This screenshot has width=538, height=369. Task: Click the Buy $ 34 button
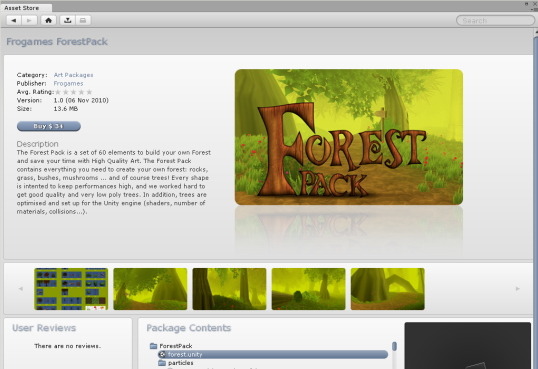click(x=49, y=126)
